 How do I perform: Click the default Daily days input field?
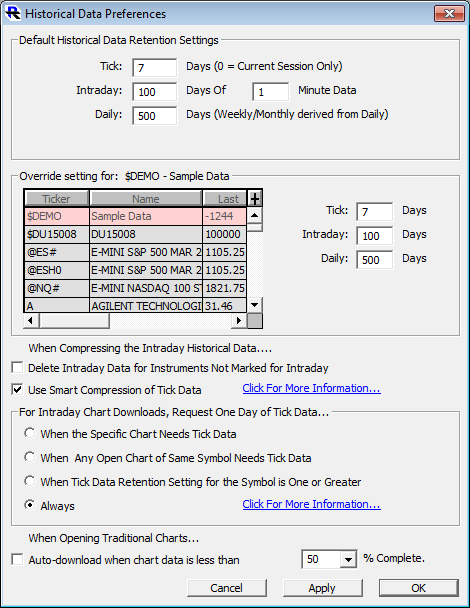pyautogui.click(x=154, y=116)
